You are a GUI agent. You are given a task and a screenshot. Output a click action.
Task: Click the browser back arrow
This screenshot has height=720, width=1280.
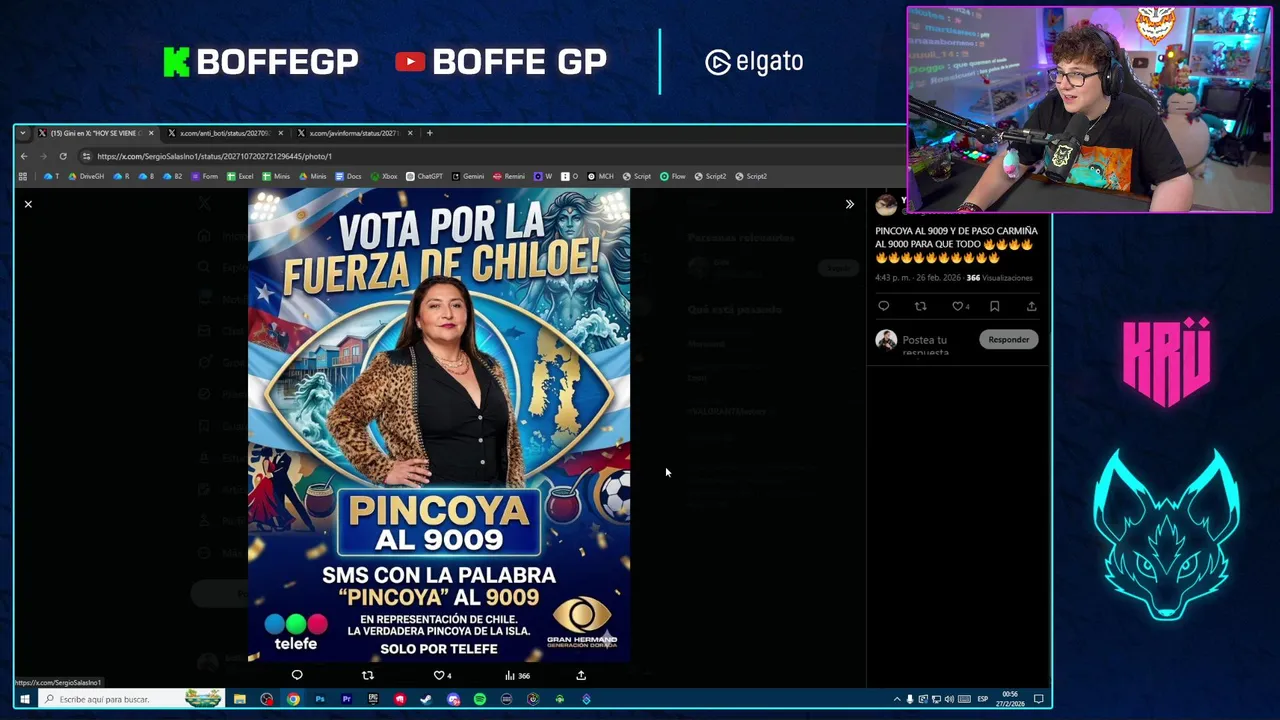click(x=24, y=156)
